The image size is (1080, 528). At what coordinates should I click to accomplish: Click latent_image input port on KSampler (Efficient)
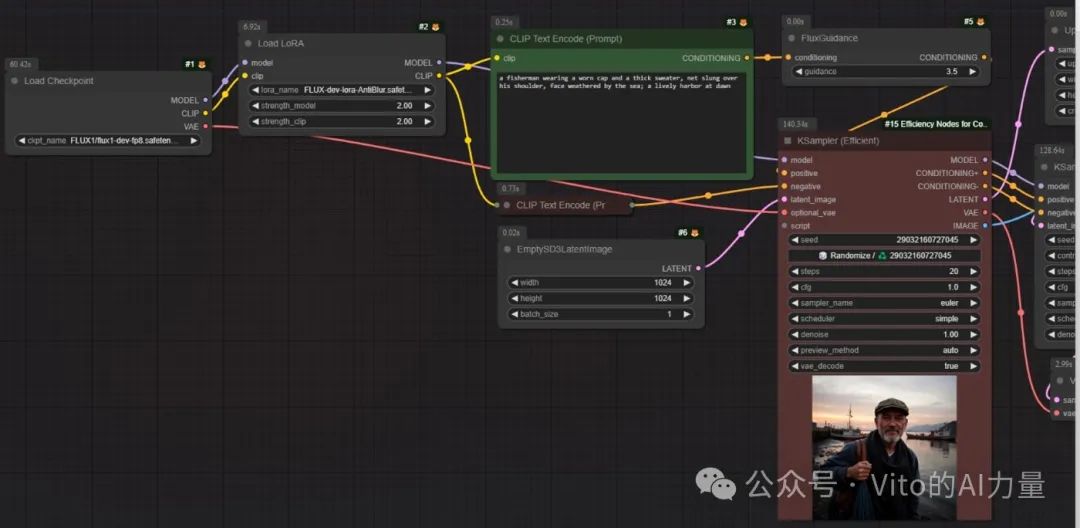point(785,199)
